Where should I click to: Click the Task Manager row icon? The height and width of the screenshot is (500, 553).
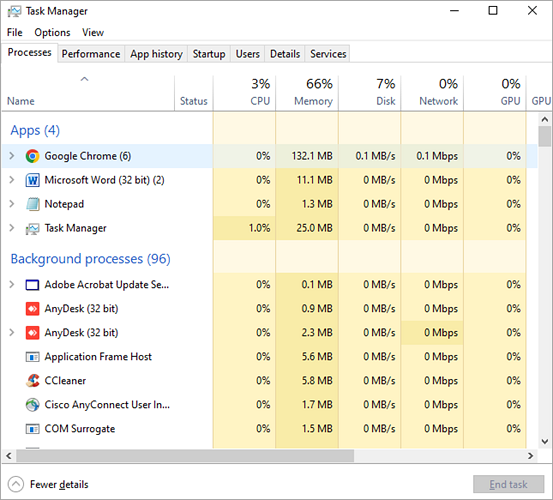coord(32,228)
